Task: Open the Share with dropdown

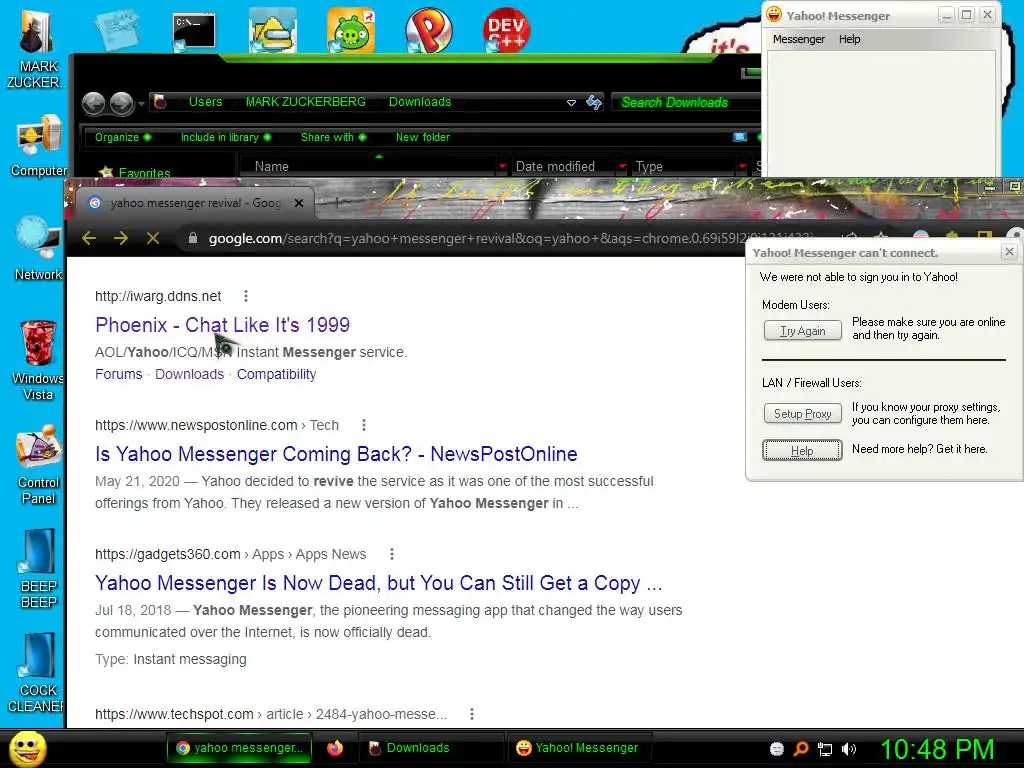Action: coord(334,137)
